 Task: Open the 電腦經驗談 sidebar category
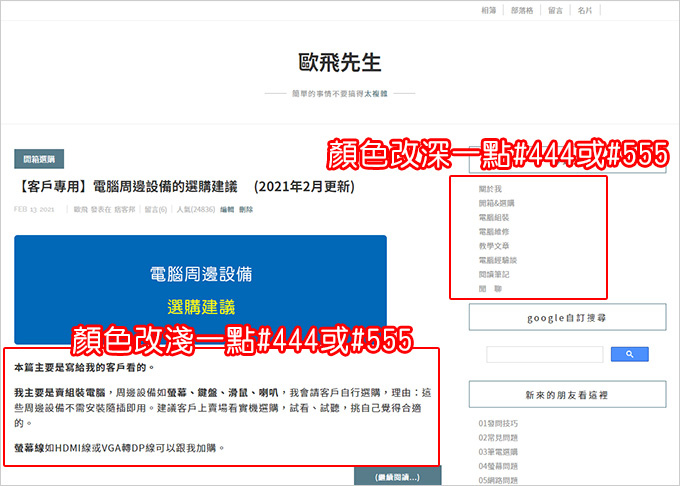pyautogui.click(x=497, y=260)
